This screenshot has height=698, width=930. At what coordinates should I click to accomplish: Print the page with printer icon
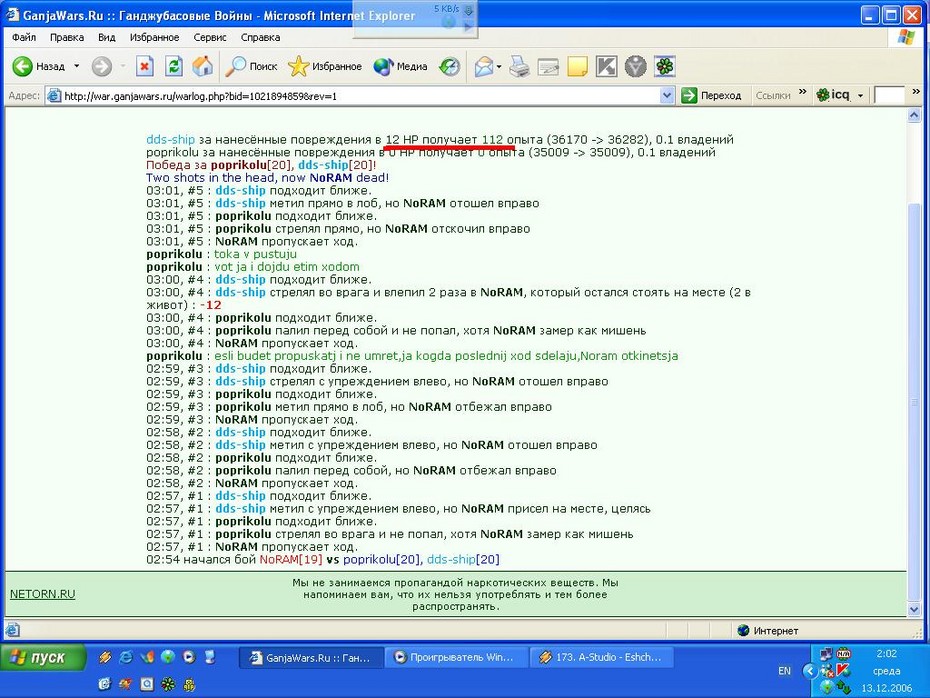click(x=520, y=66)
